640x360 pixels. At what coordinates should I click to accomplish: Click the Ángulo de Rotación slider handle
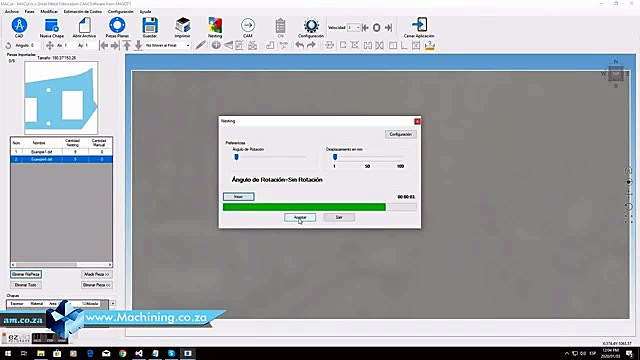tap(236, 157)
